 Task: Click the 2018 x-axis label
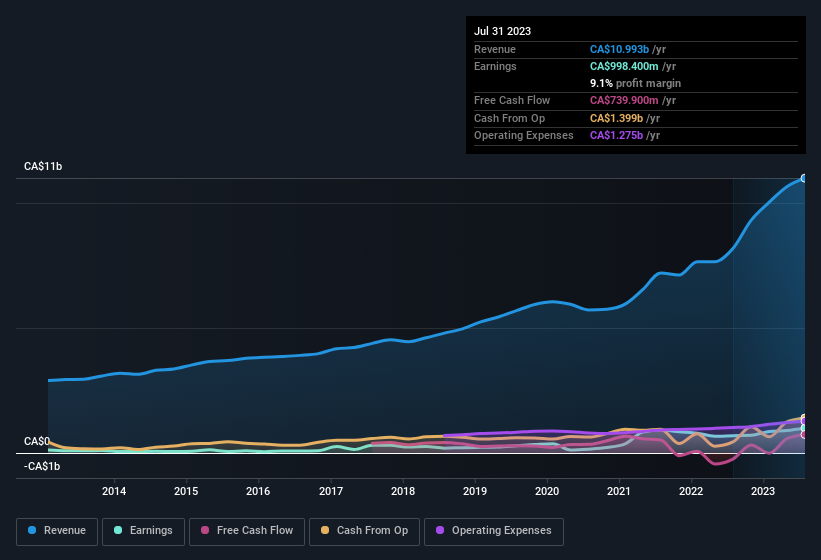coord(403,491)
